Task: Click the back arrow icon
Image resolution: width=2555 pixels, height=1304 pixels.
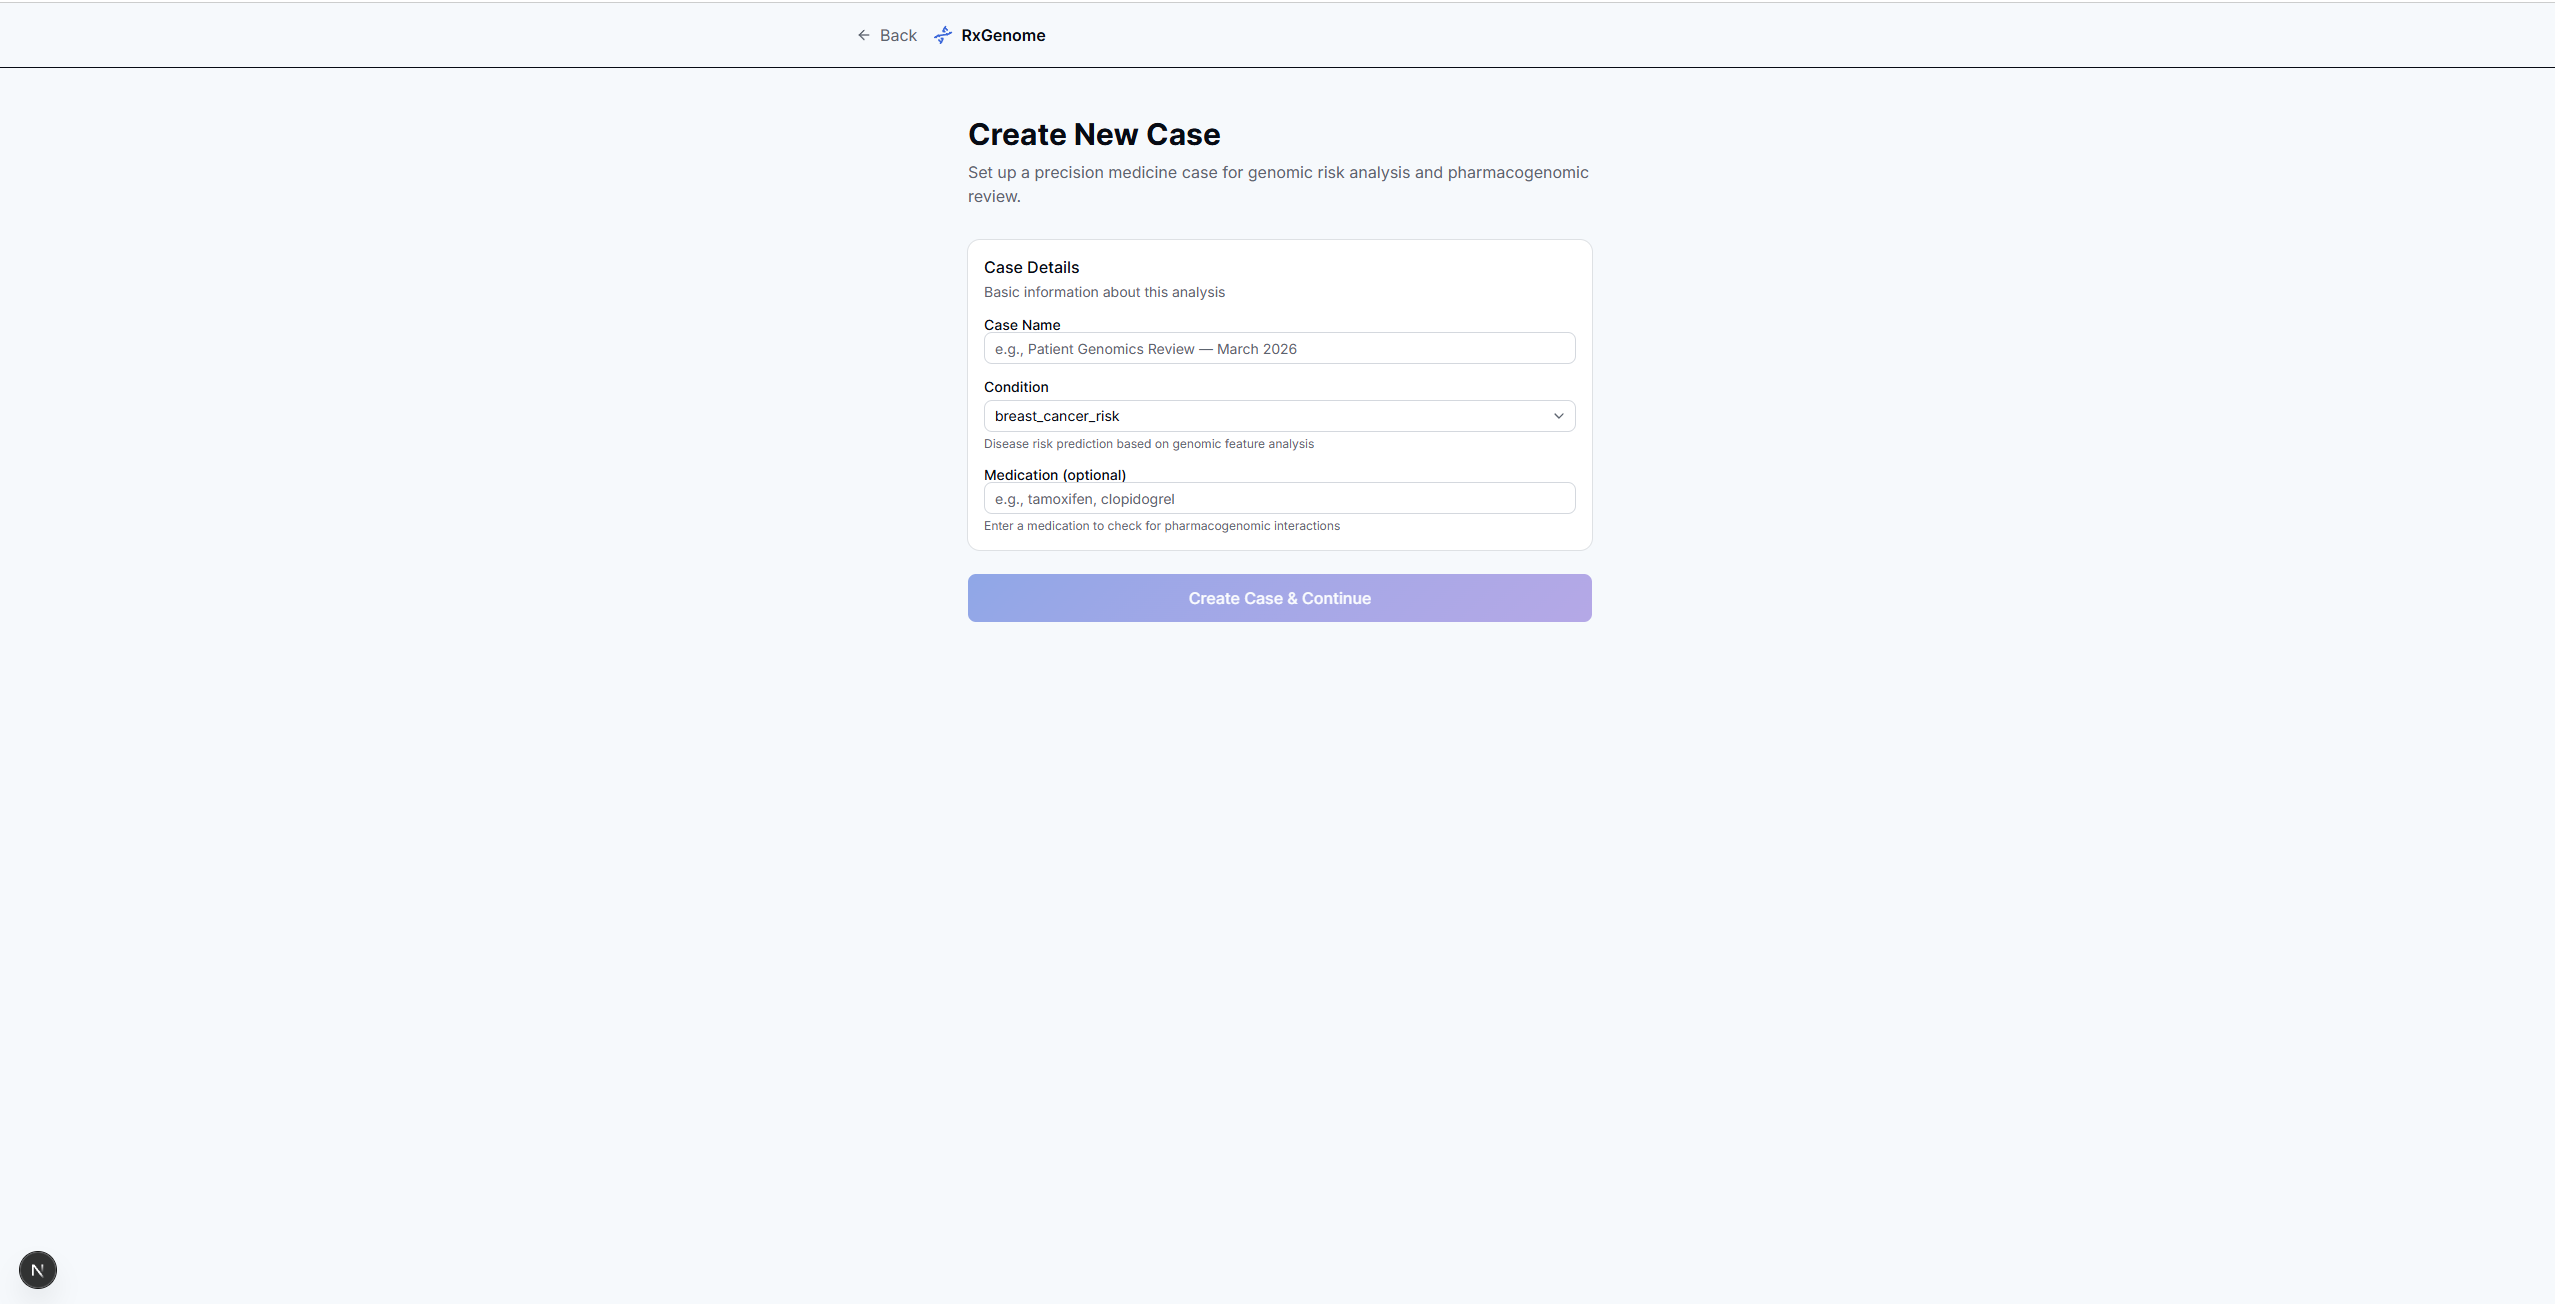Action: tap(864, 35)
